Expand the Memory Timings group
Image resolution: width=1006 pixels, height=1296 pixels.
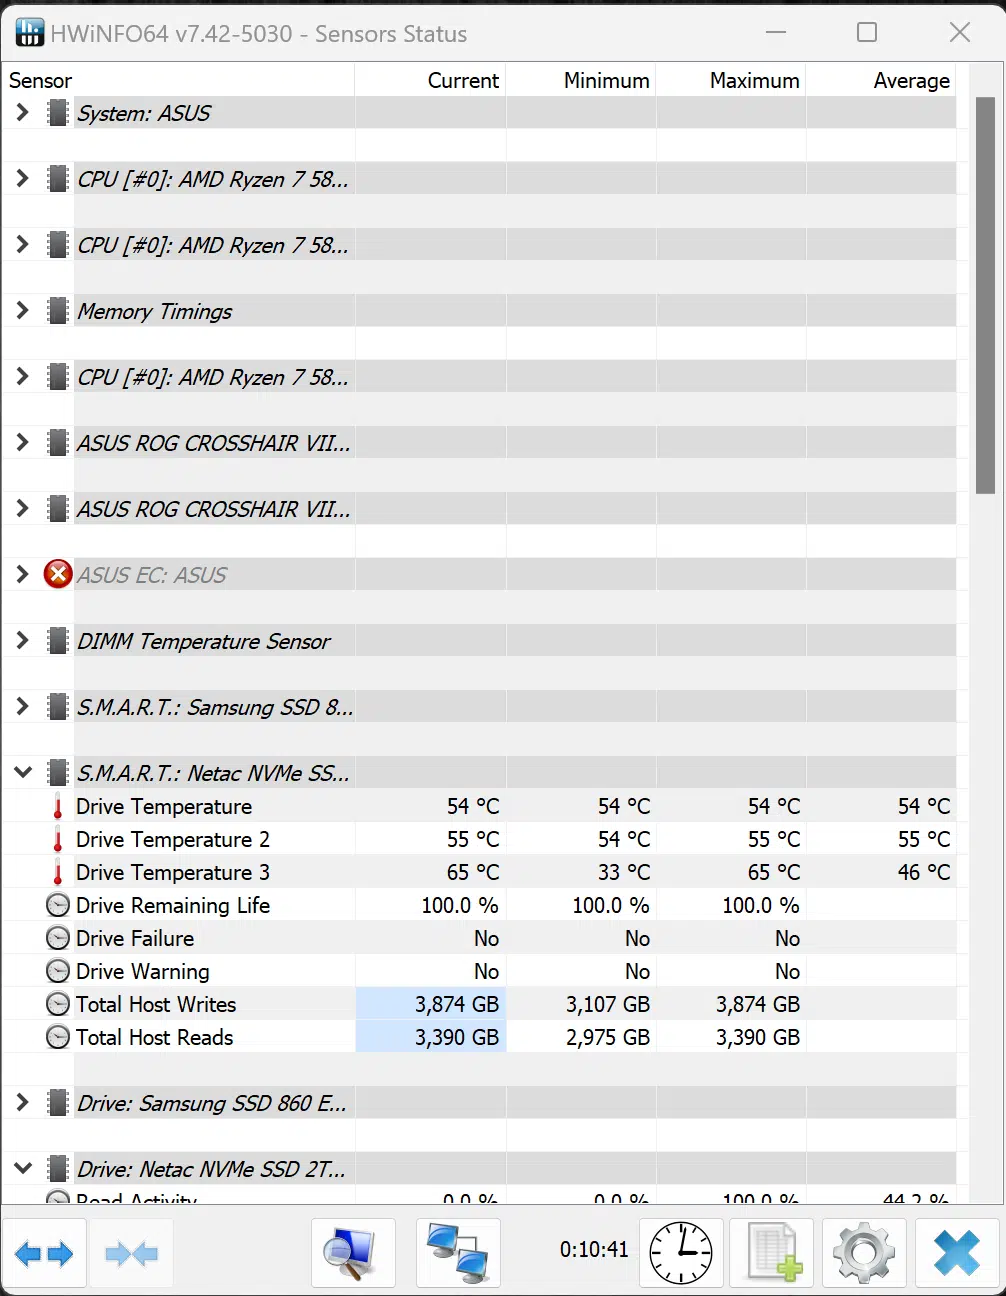[x=22, y=311]
